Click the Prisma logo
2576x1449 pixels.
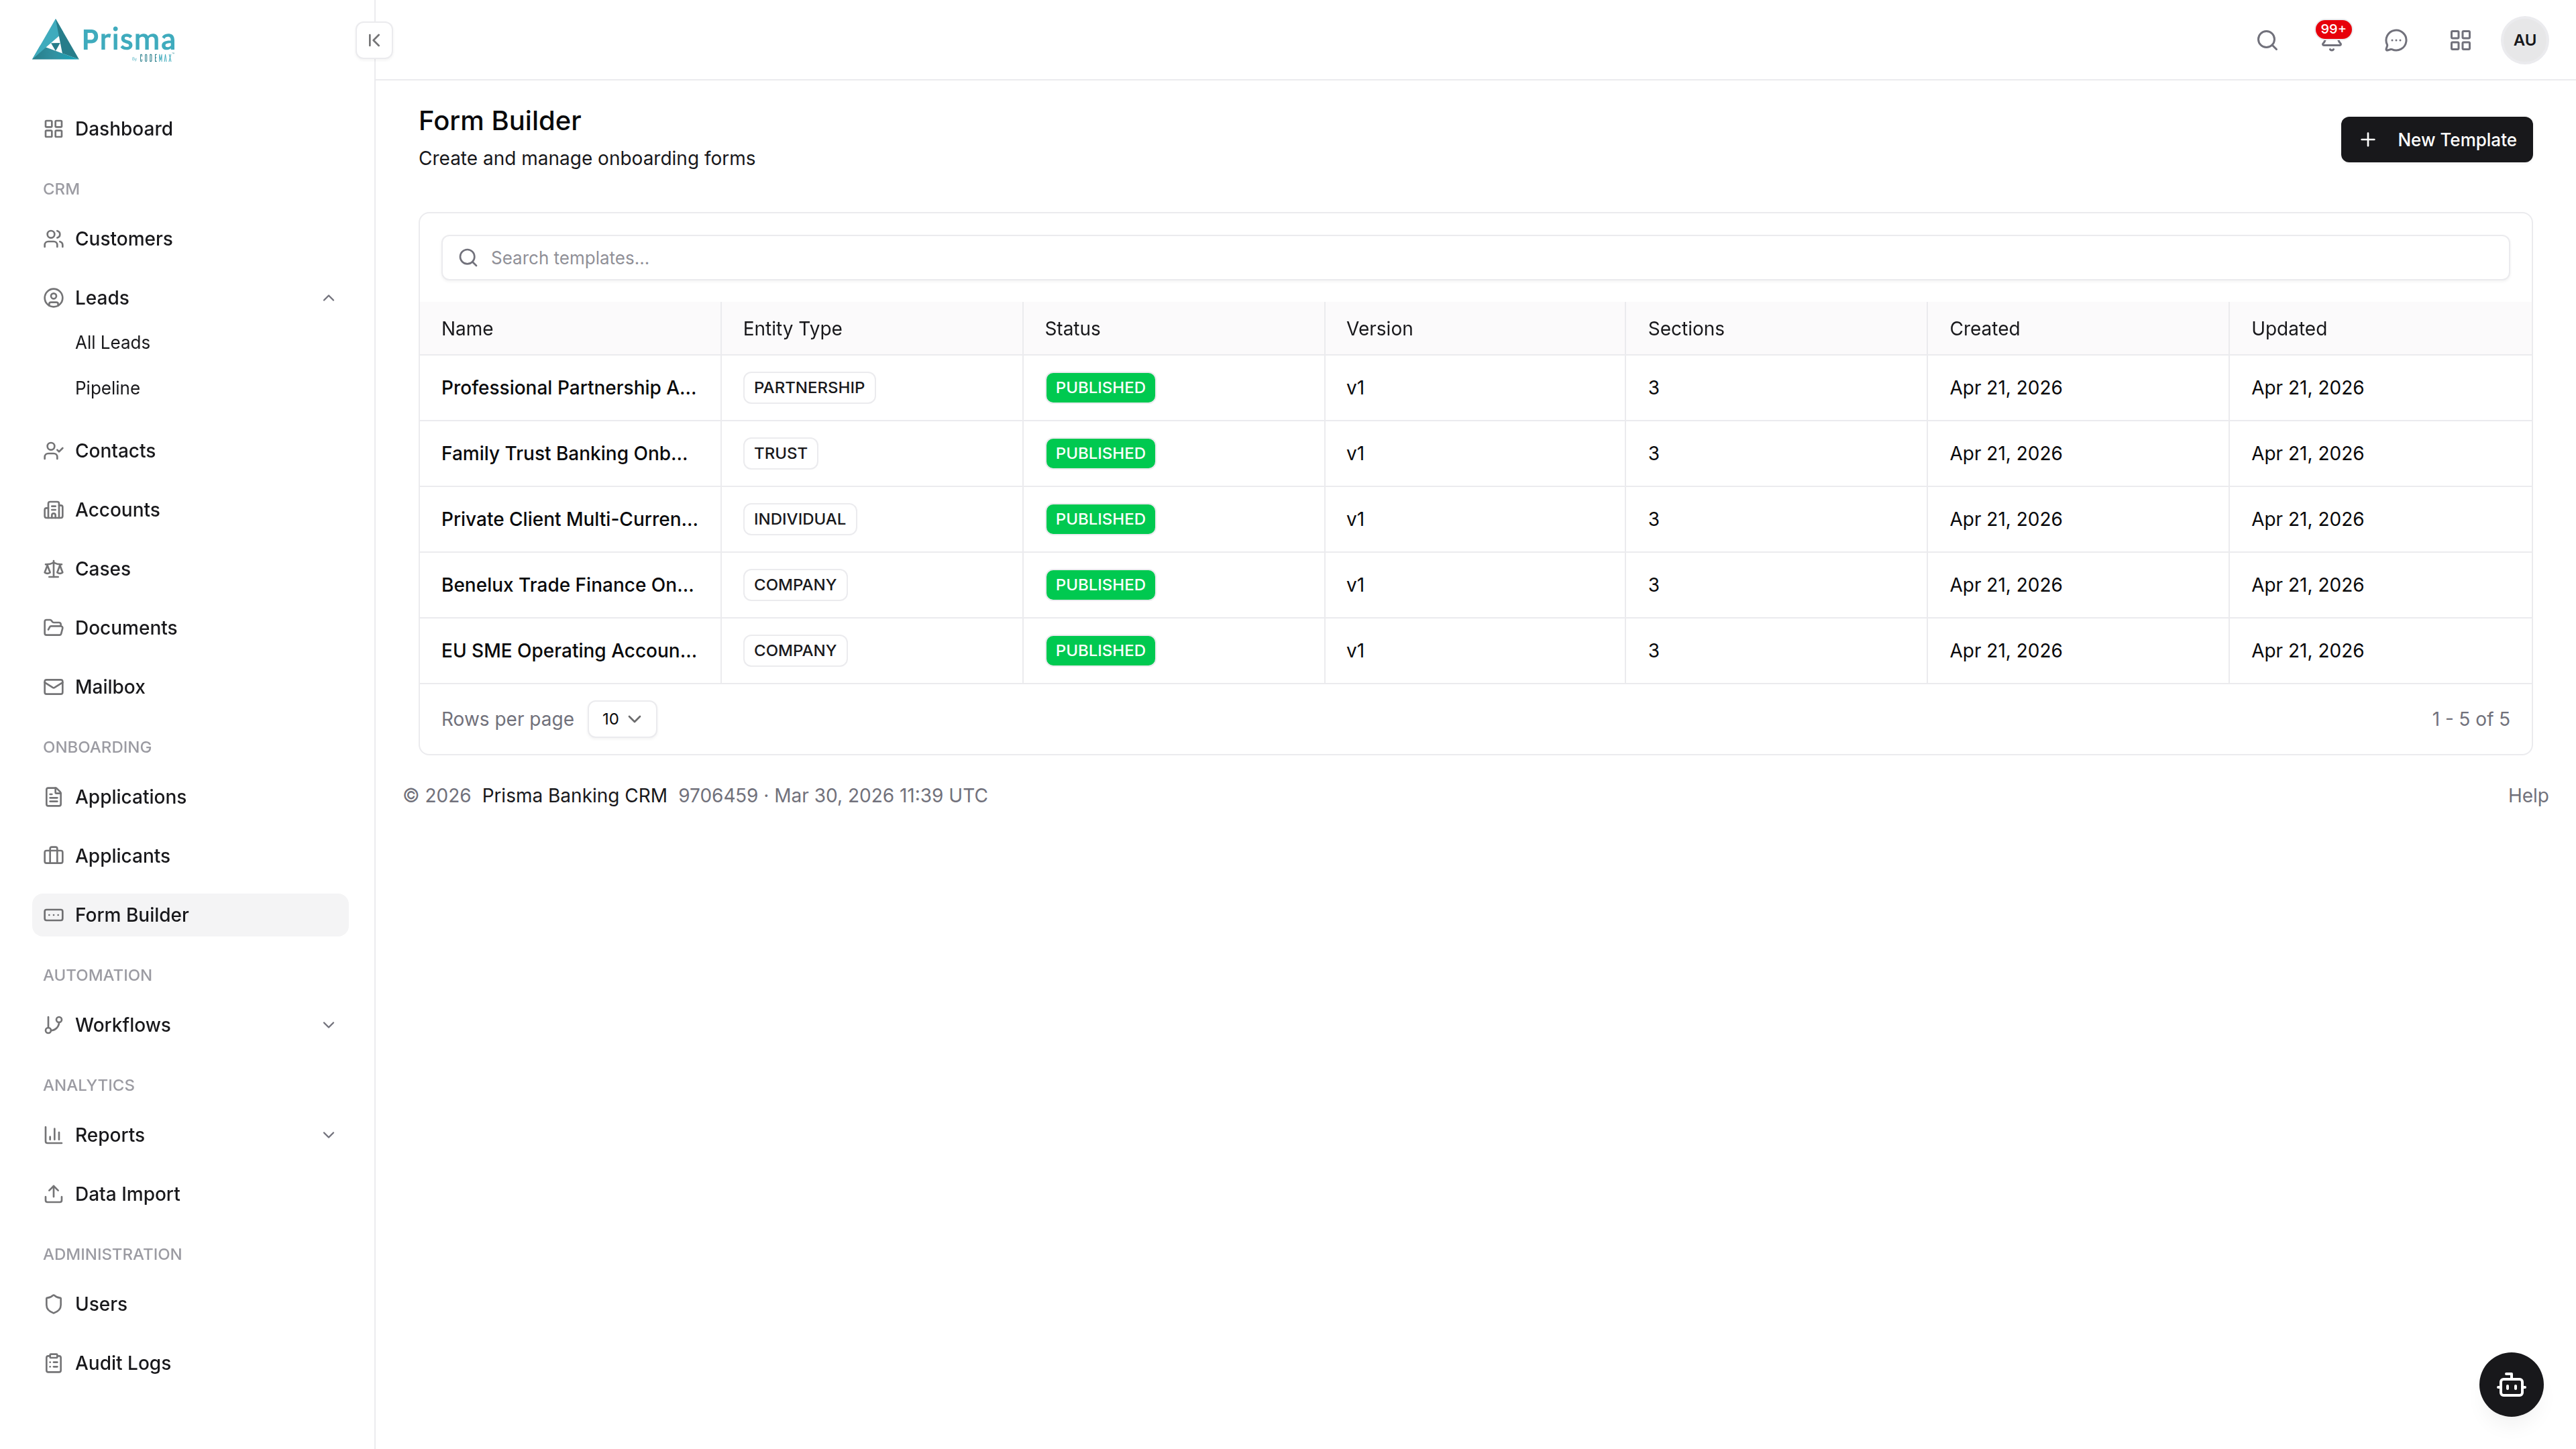point(104,40)
